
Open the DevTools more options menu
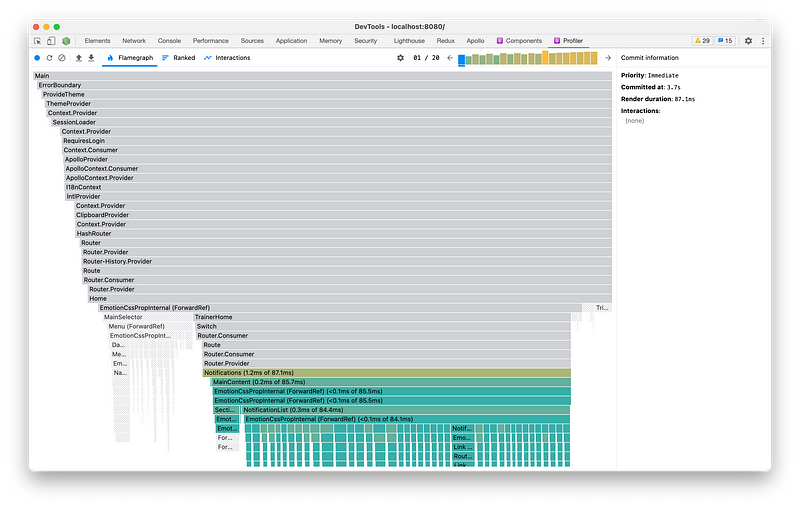(x=762, y=41)
